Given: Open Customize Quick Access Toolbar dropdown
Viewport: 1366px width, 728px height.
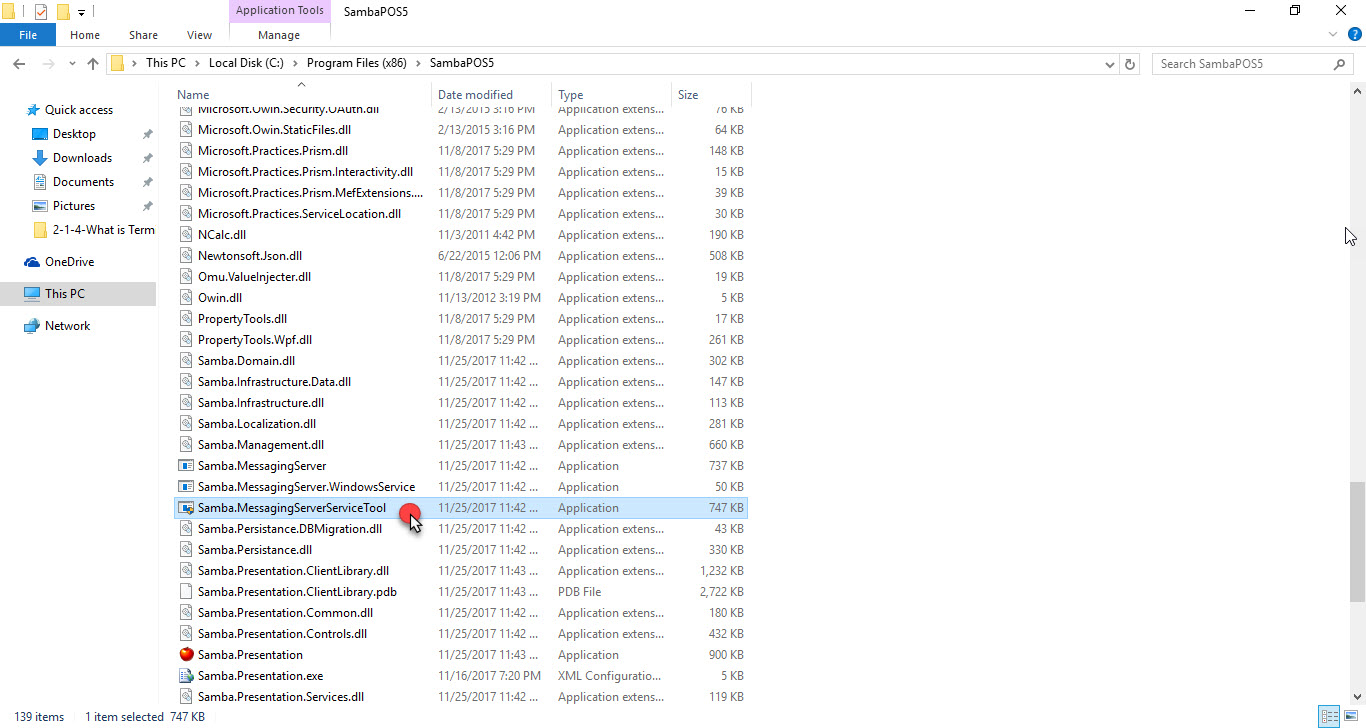Looking at the screenshot, I should tap(81, 13).
